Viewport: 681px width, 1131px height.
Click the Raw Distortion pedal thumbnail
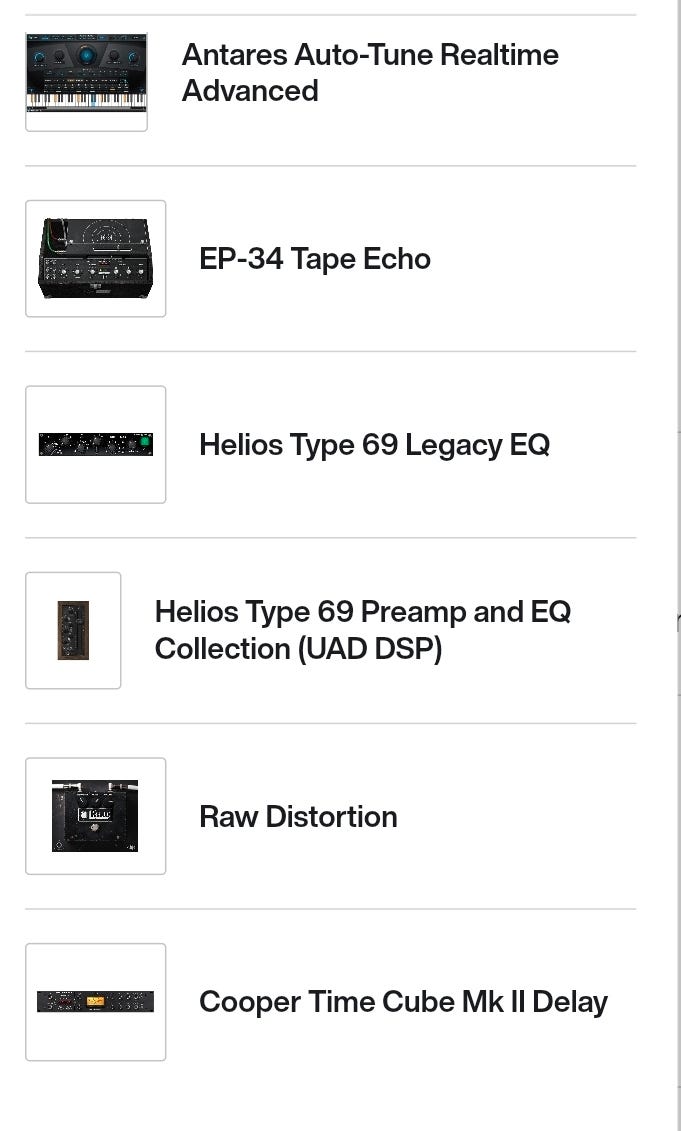[x=95, y=816]
